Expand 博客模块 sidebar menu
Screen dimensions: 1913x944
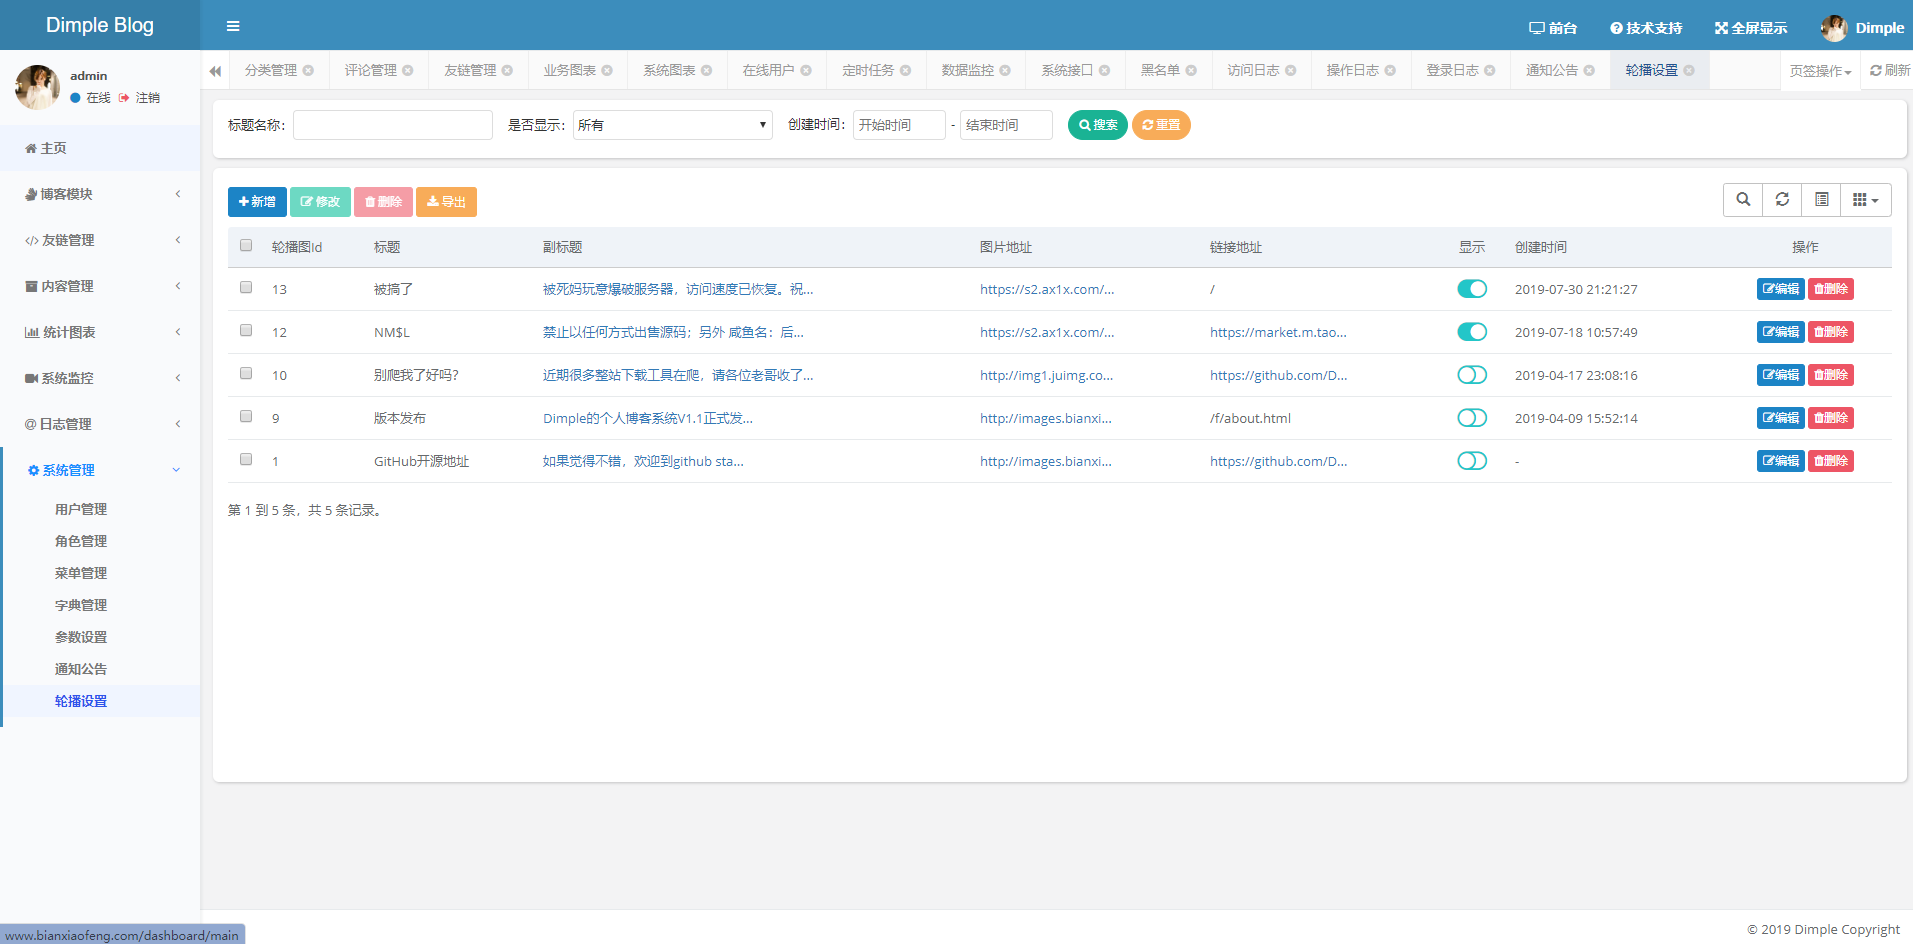point(100,194)
